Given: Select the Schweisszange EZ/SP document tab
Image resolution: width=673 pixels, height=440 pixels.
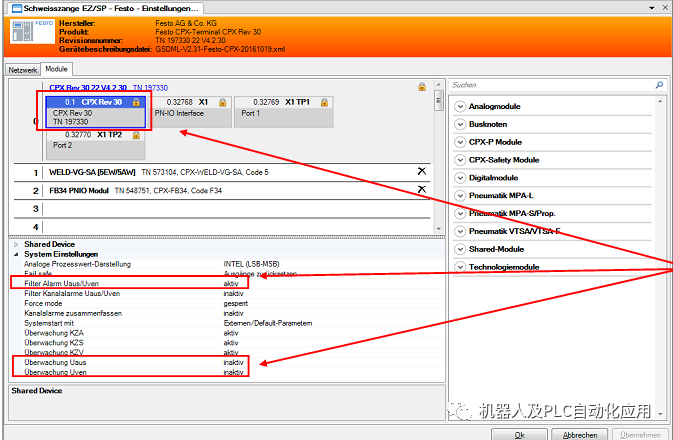Looking at the screenshot, I should (104, 8).
